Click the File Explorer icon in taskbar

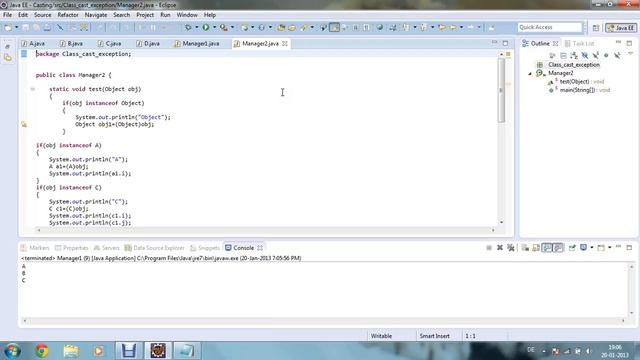71,351
